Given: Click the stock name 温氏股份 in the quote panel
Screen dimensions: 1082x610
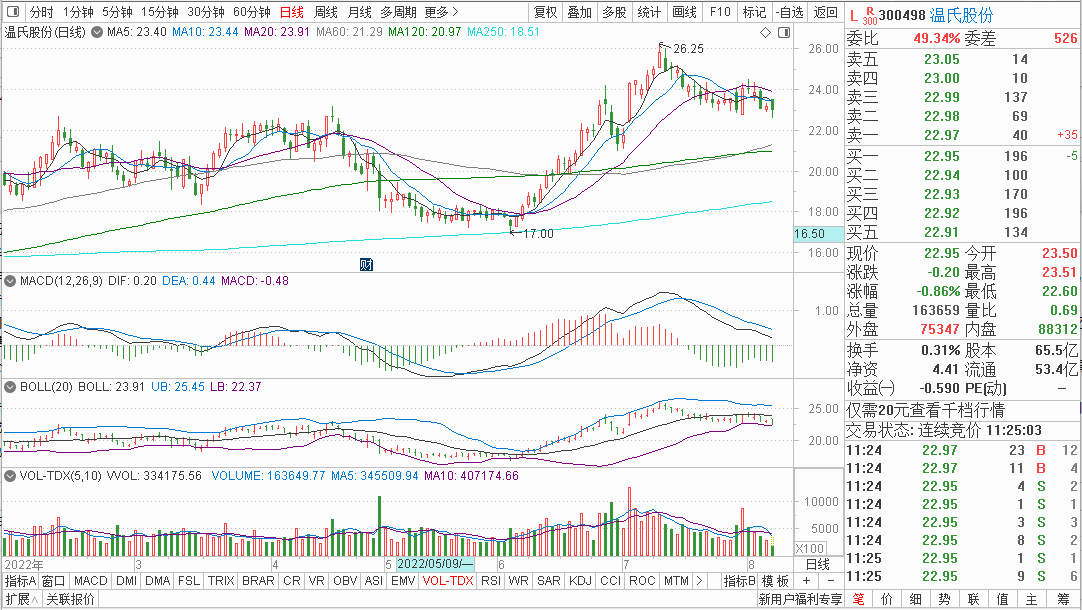Looking at the screenshot, I should (x=961, y=15).
